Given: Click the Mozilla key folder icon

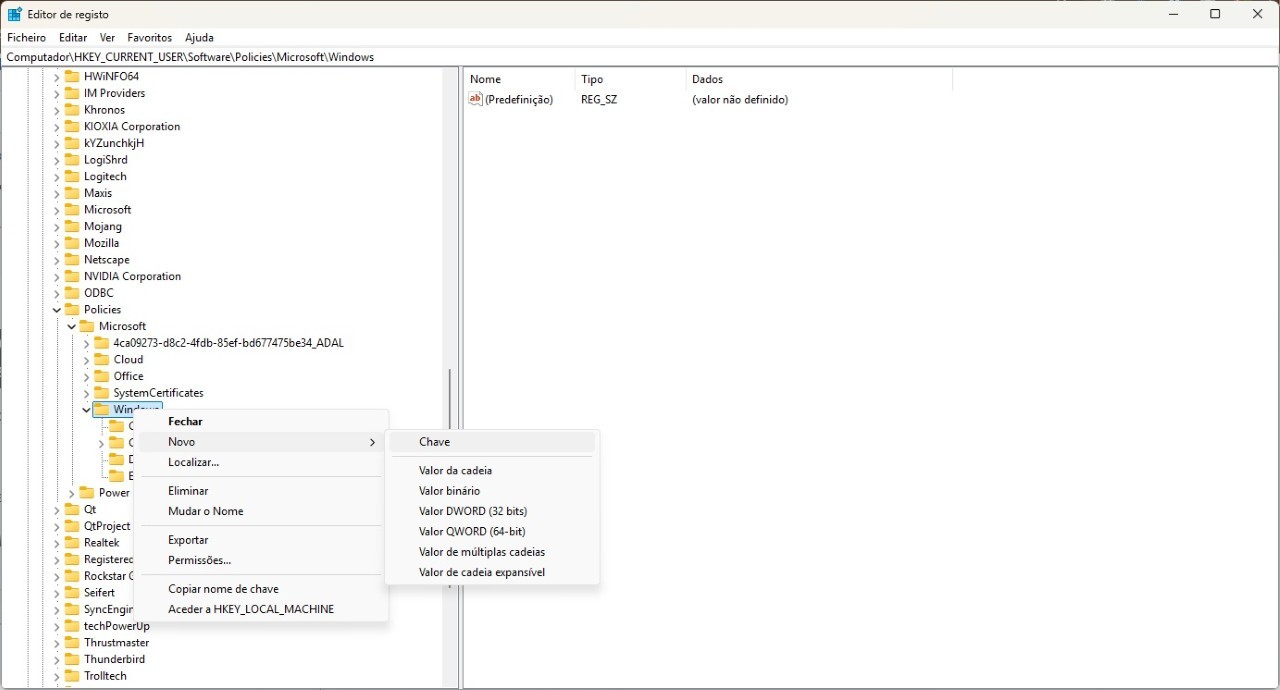Looking at the screenshot, I should [x=72, y=243].
